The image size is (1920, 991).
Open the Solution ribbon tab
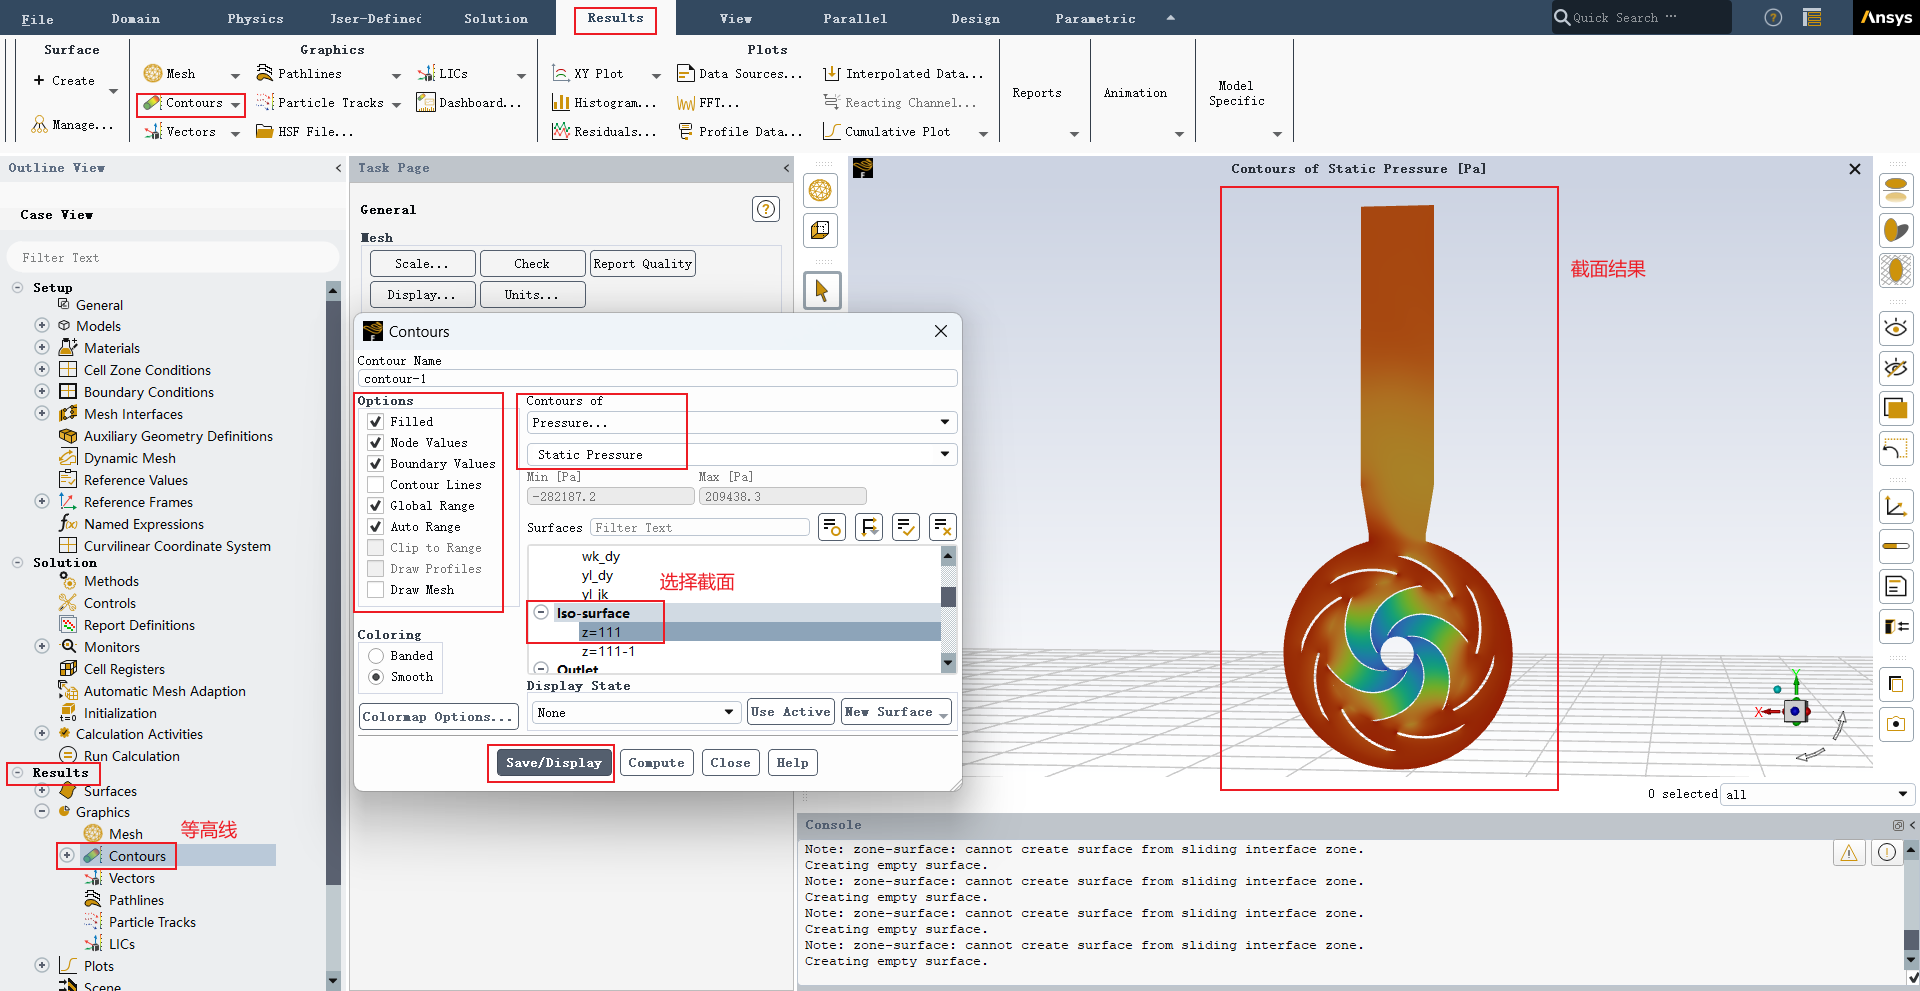tap(496, 18)
